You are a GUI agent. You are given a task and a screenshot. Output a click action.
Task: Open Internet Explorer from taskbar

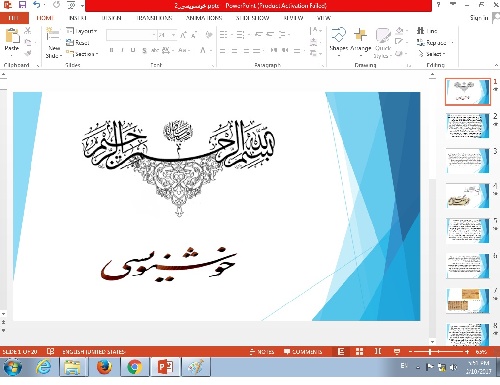[44, 367]
